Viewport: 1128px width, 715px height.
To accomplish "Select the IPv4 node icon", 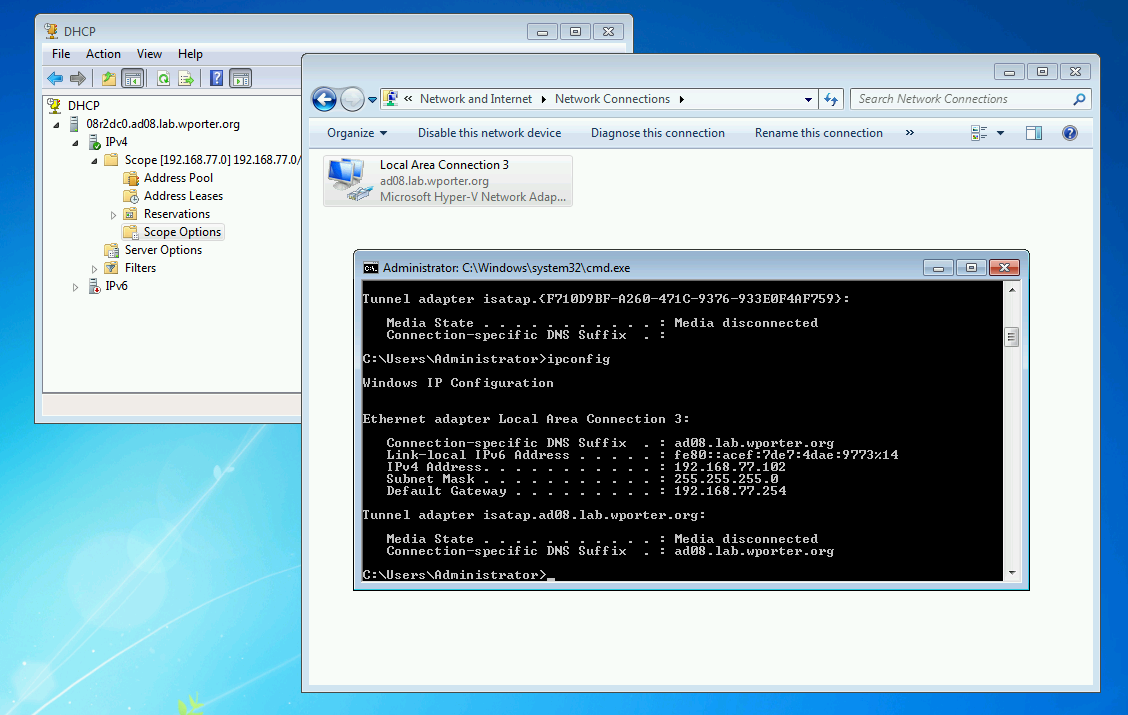I will 94,142.
